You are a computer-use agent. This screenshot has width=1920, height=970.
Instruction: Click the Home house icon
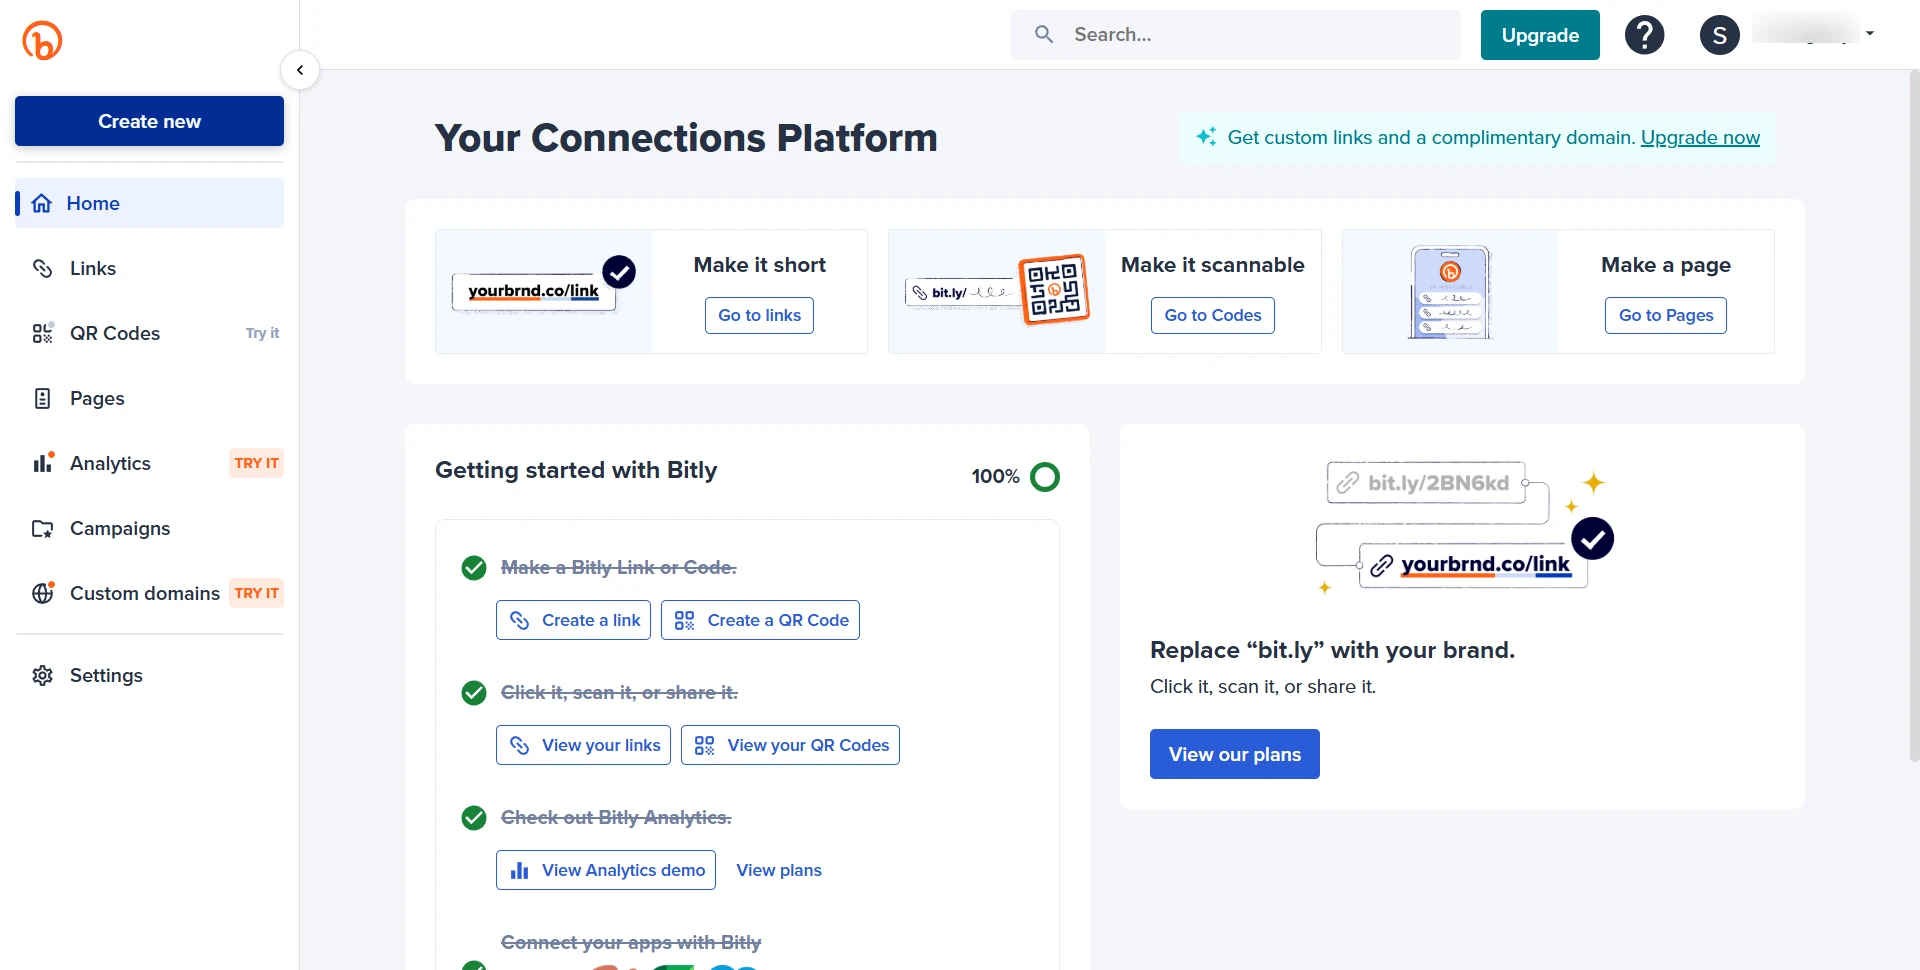(x=41, y=203)
